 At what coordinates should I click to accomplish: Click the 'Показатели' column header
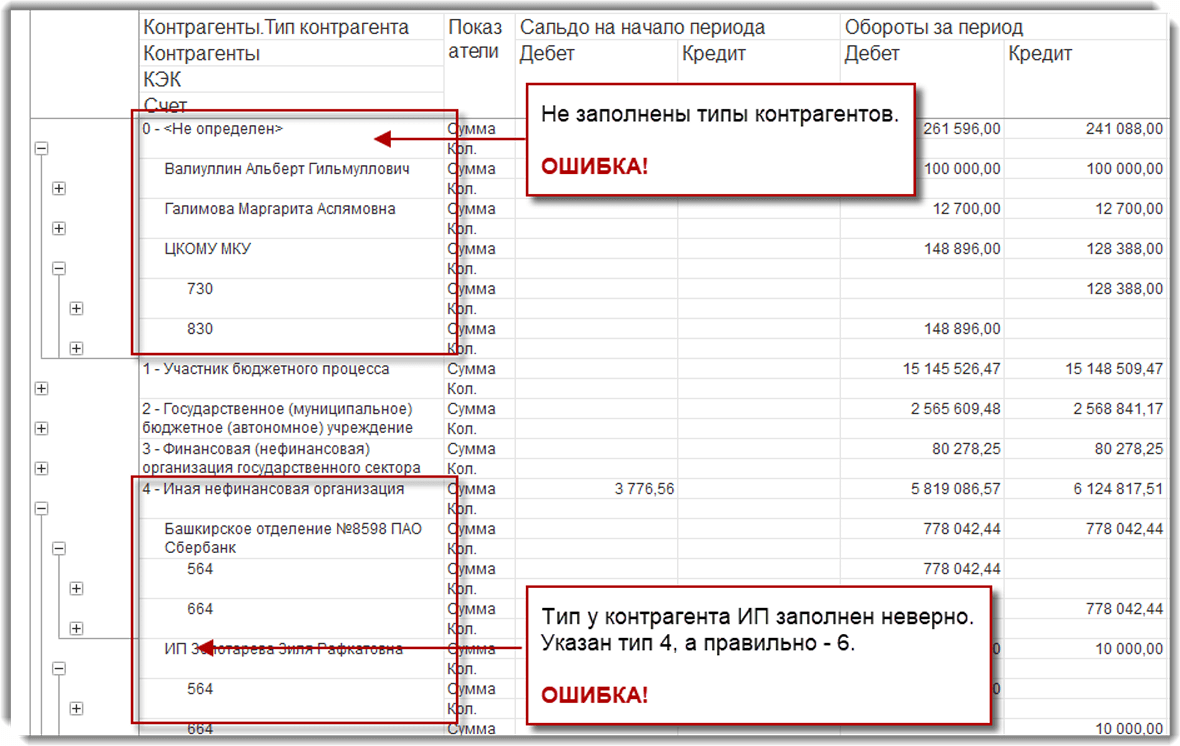(x=473, y=40)
